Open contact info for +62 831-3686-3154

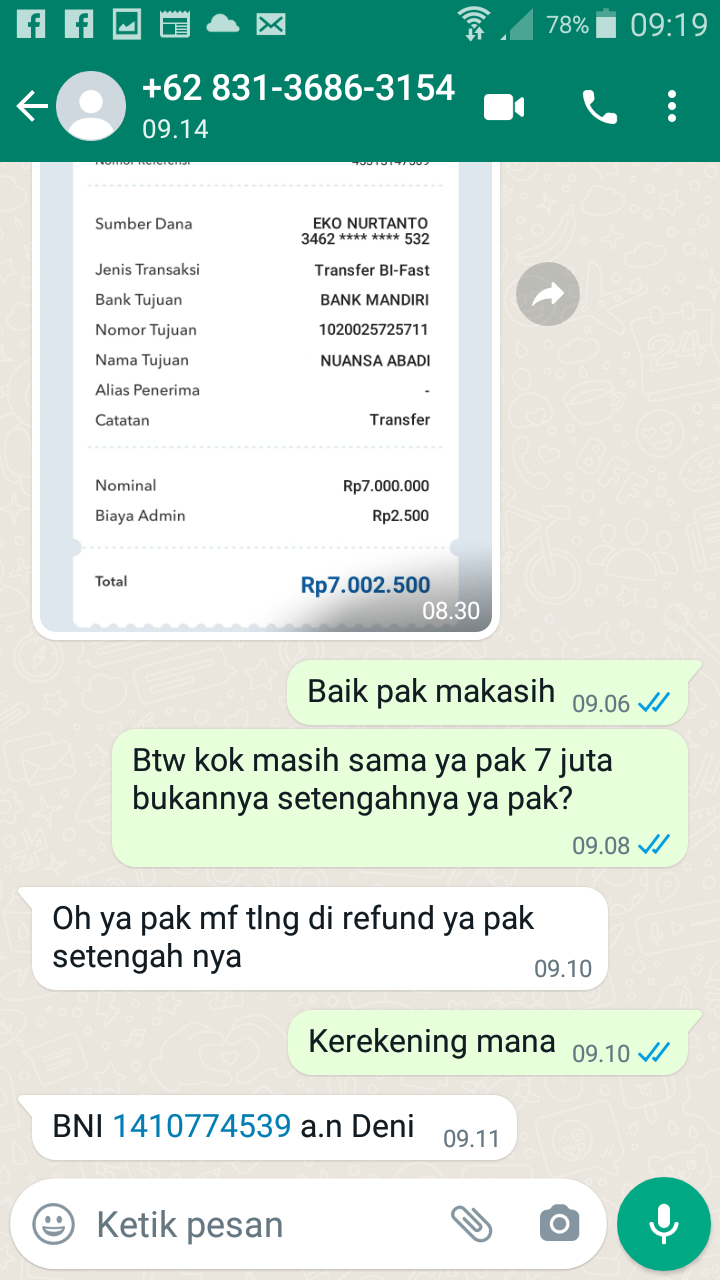click(298, 104)
